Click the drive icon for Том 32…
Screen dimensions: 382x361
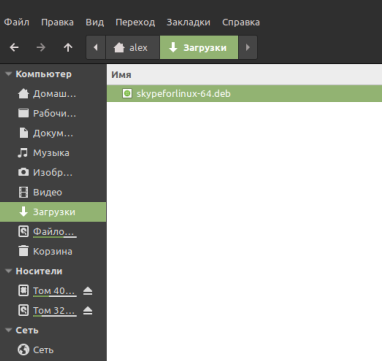click(x=23, y=310)
